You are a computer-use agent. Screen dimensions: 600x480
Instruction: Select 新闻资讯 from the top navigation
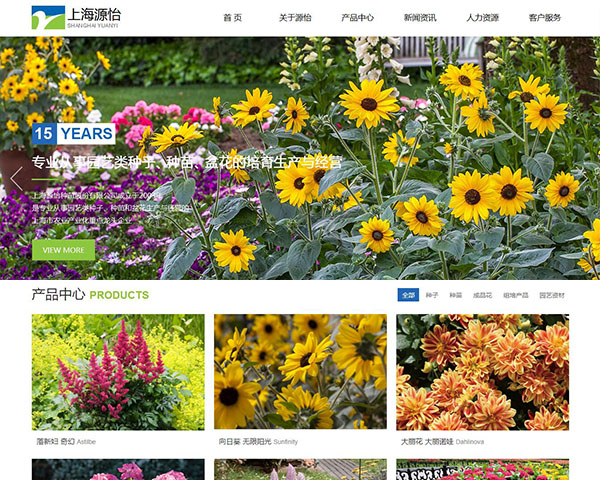tap(420, 18)
